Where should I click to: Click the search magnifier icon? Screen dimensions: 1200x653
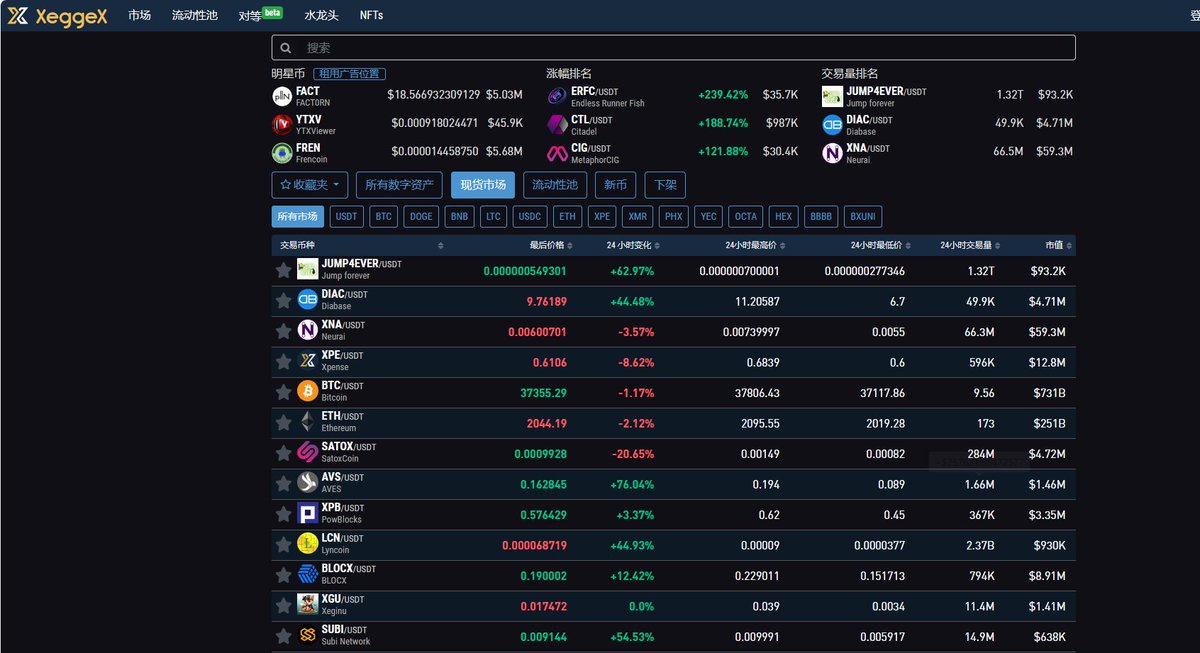(286, 48)
